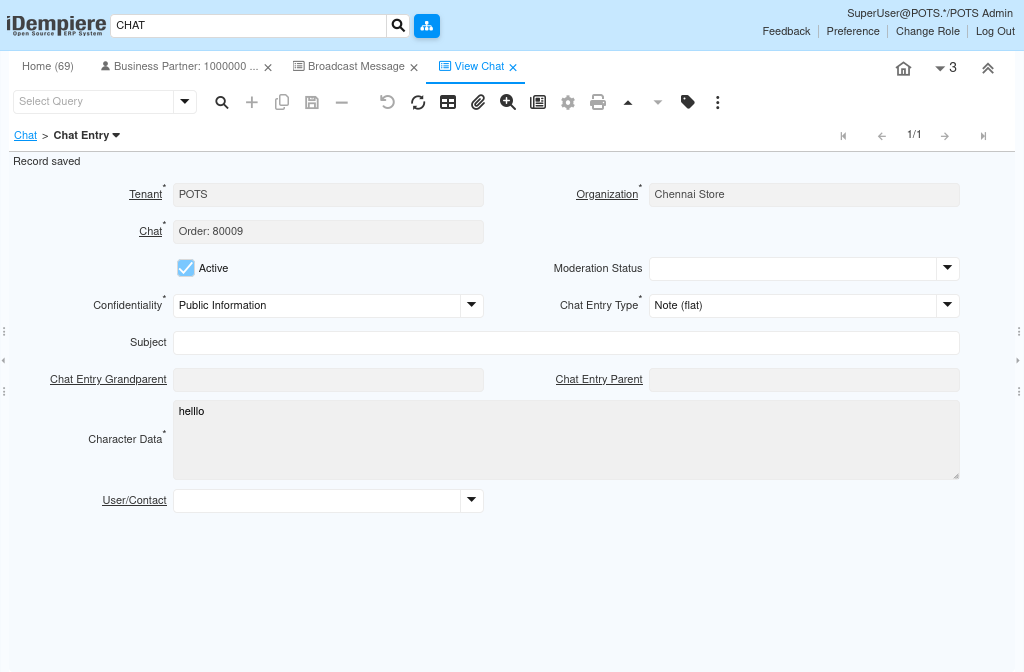Click the Feedback link
This screenshot has width=1024, height=672.
786,31
